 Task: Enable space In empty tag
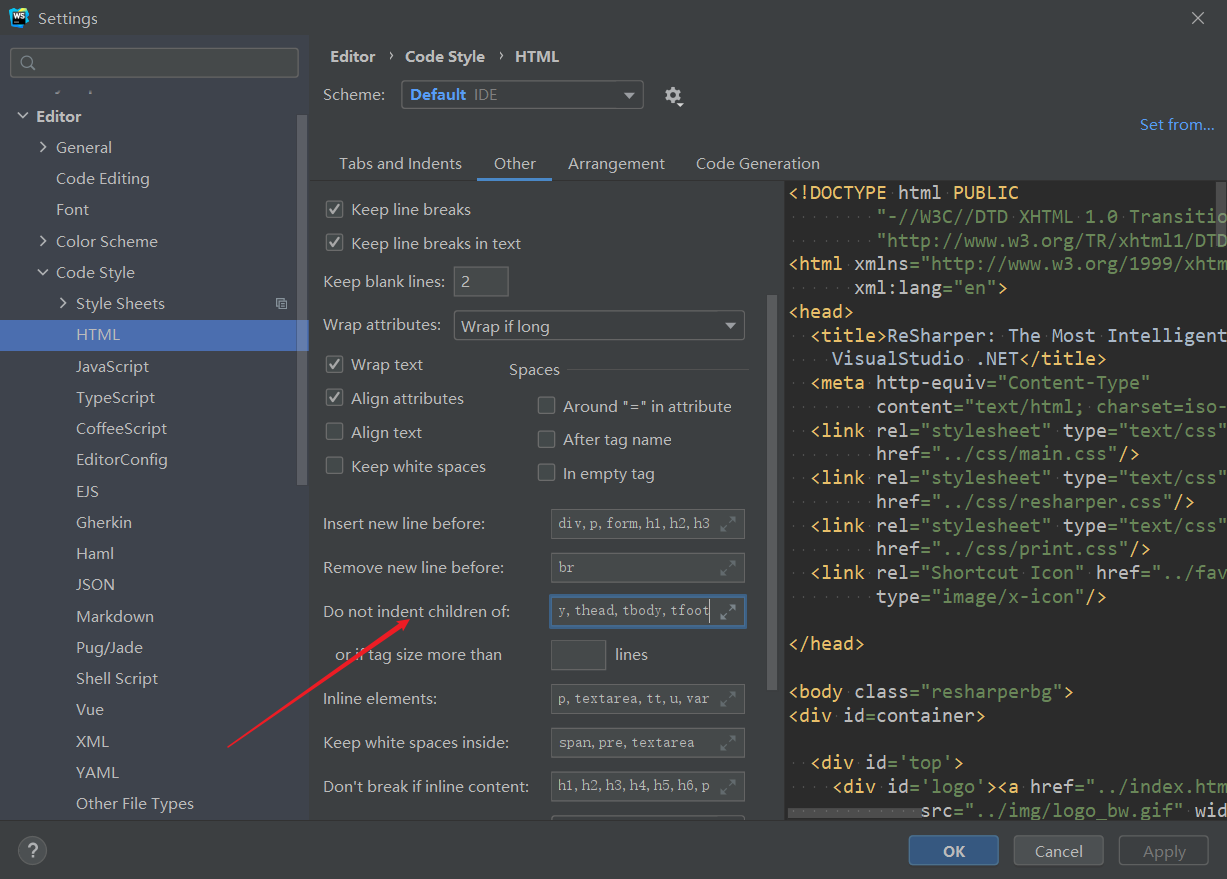[547, 473]
